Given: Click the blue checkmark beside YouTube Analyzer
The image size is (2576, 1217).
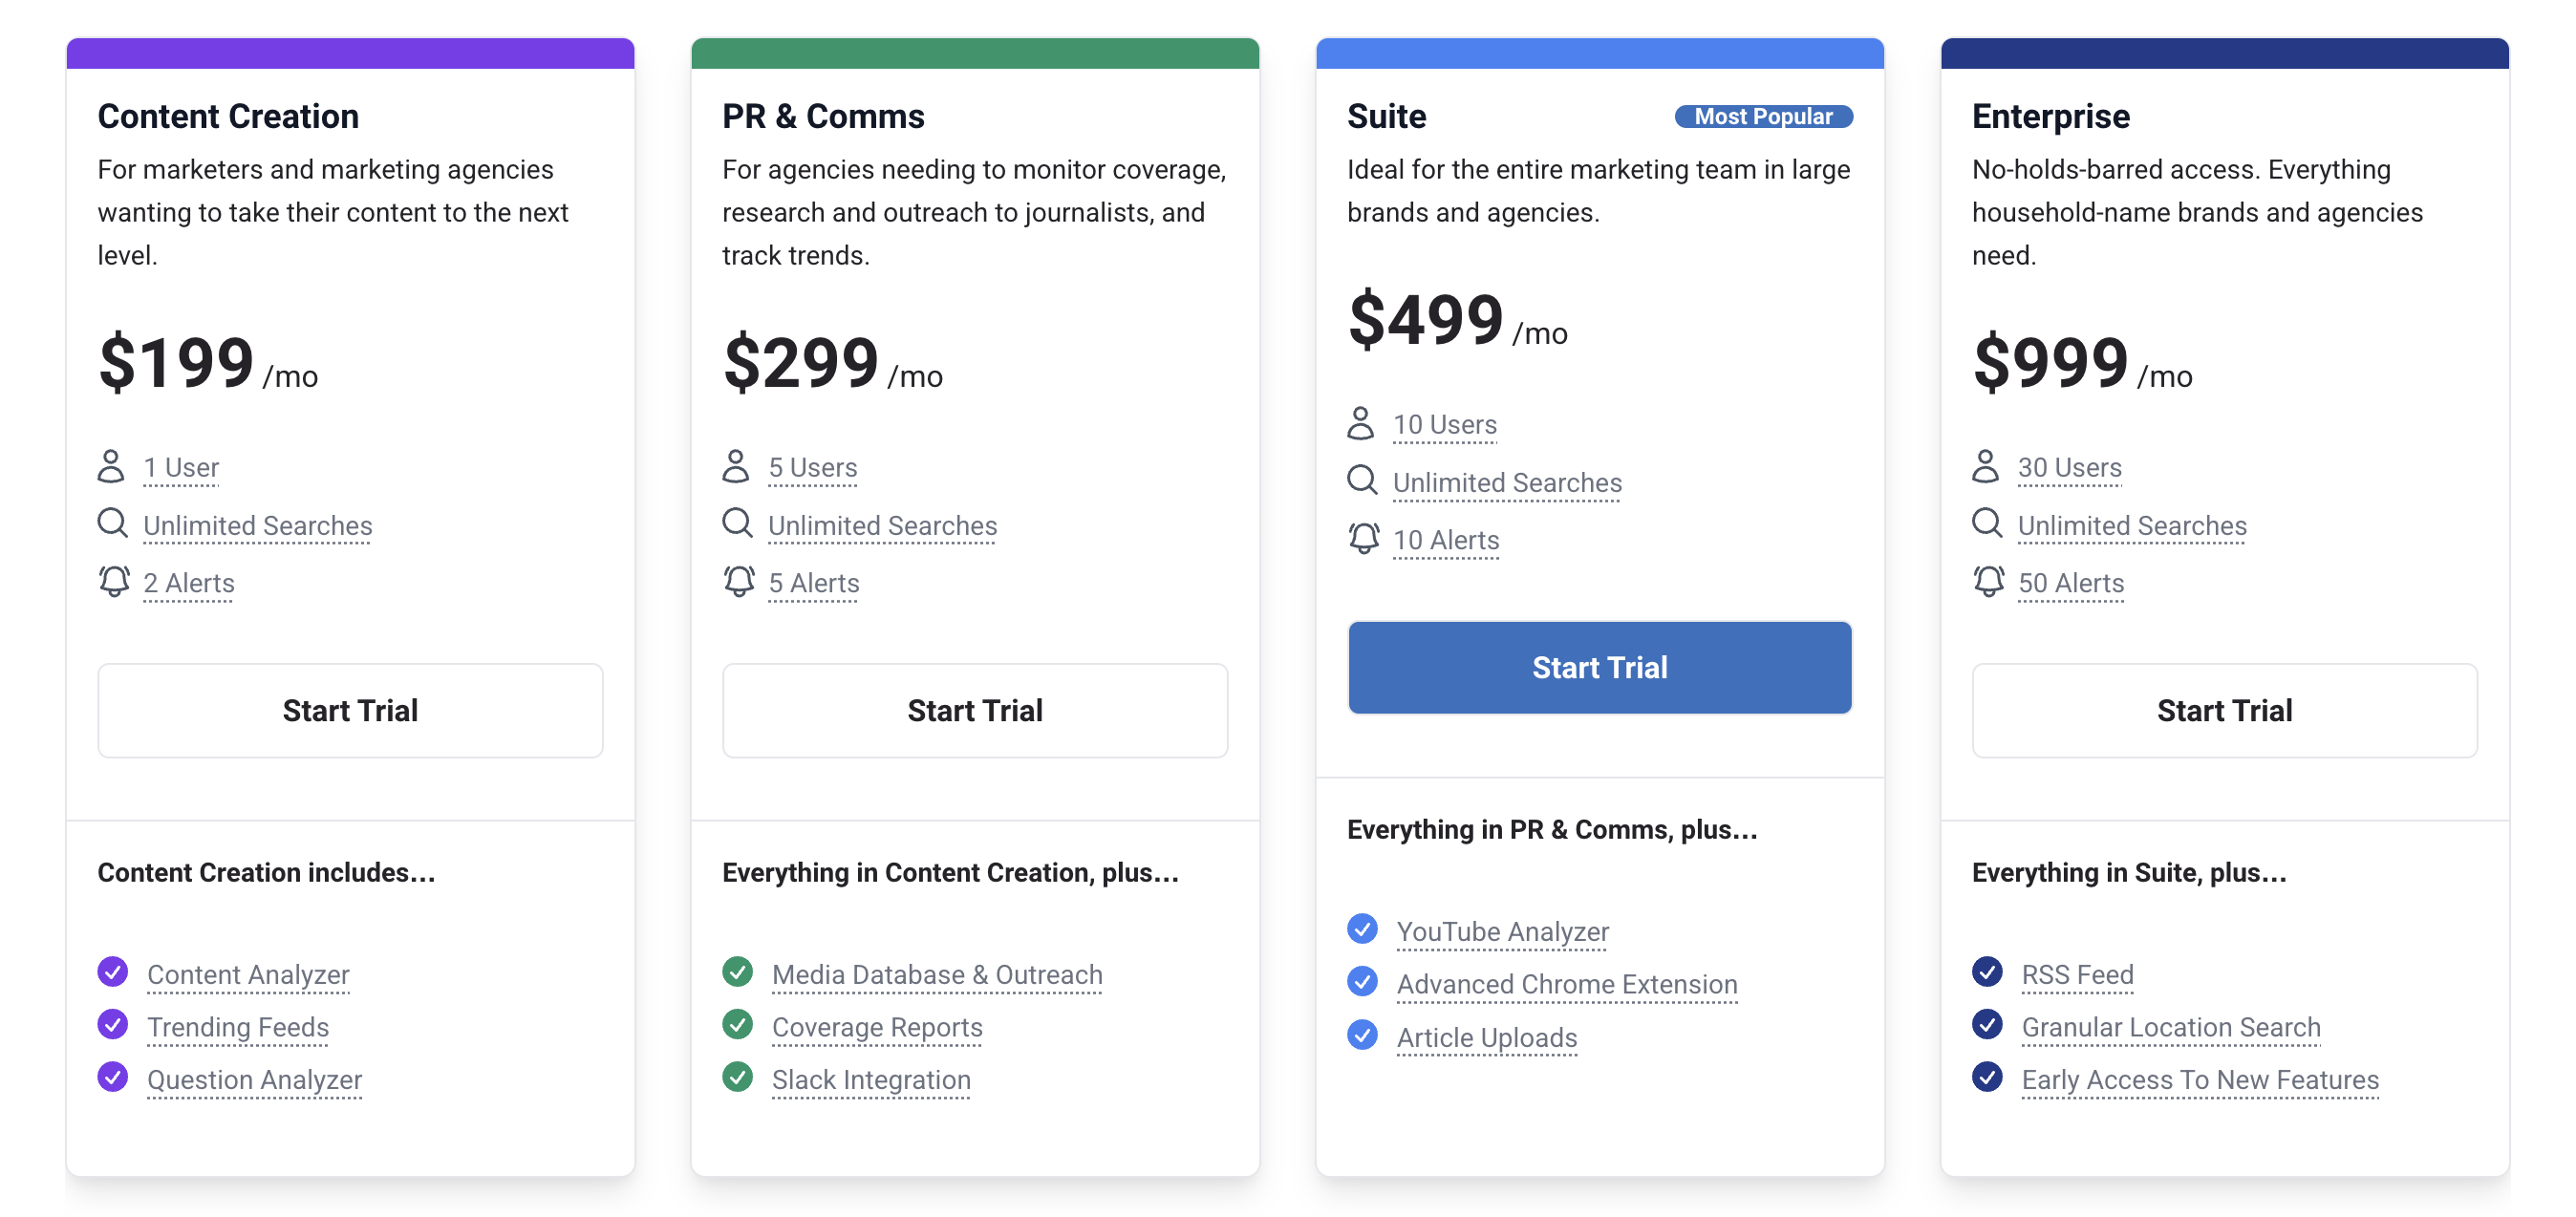Looking at the screenshot, I should [1362, 929].
